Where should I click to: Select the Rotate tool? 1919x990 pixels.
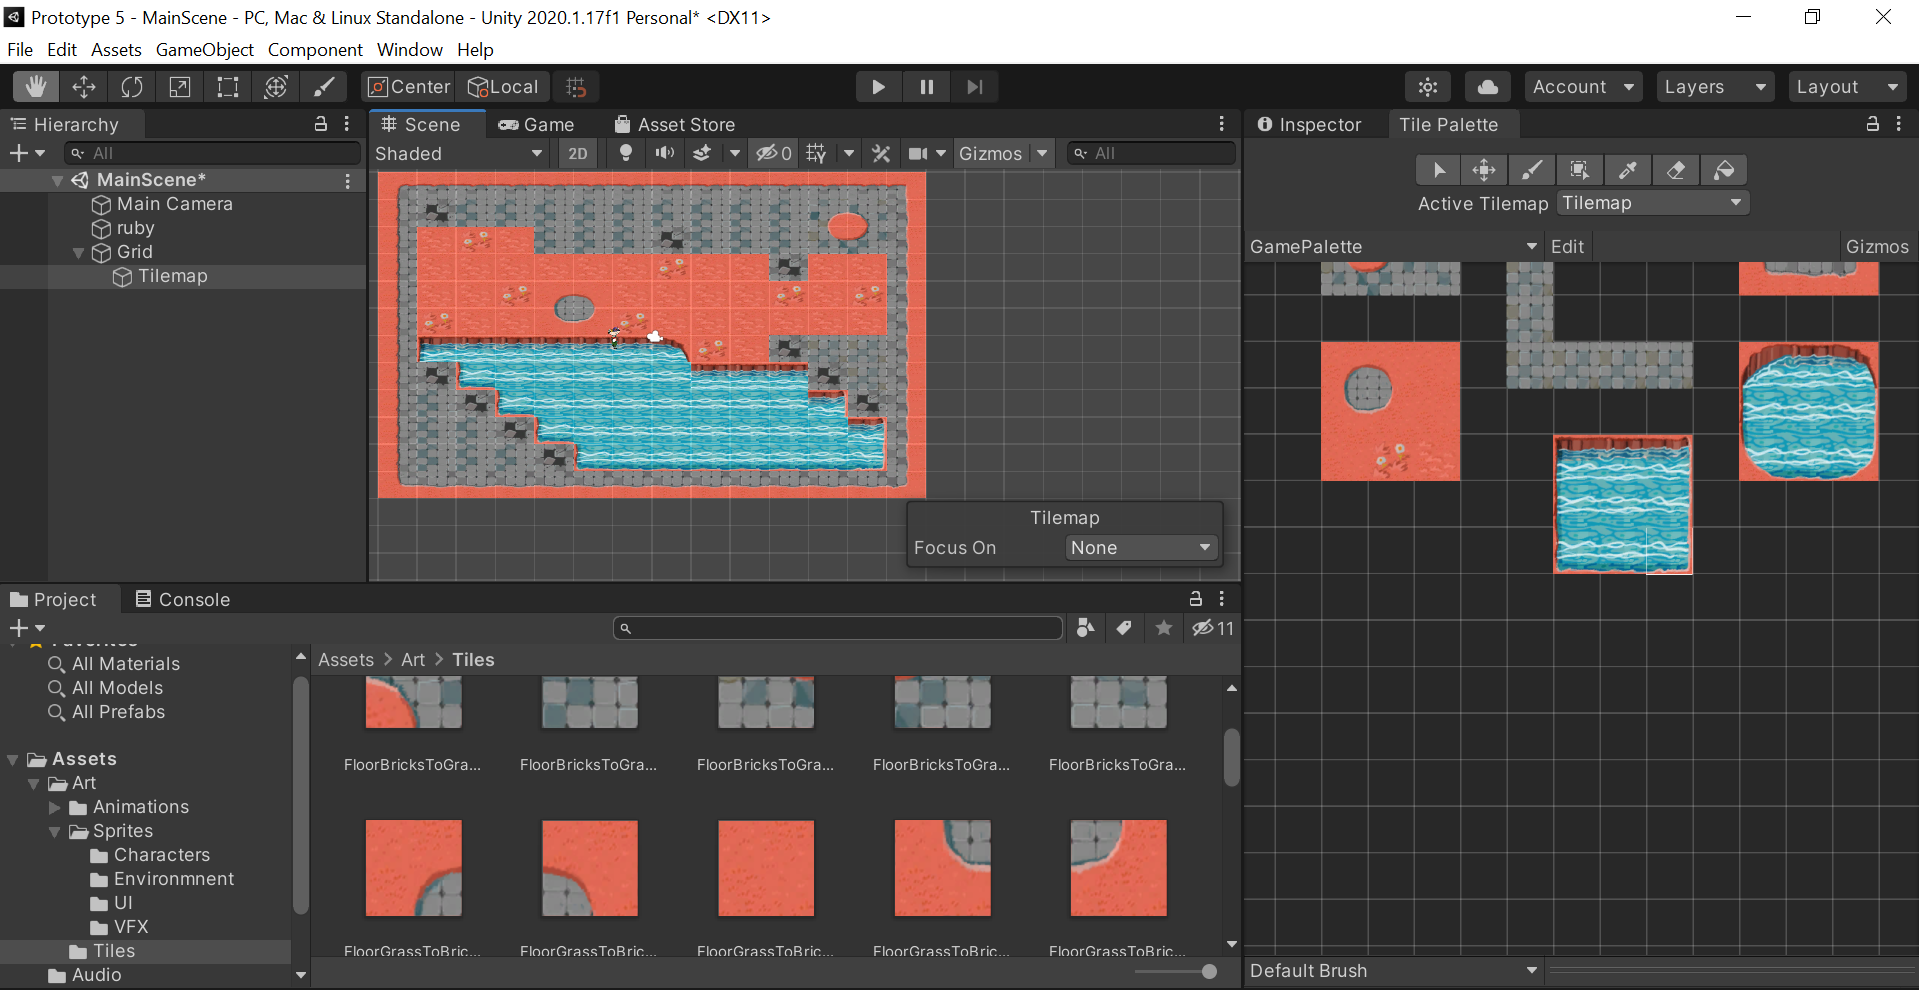132,87
